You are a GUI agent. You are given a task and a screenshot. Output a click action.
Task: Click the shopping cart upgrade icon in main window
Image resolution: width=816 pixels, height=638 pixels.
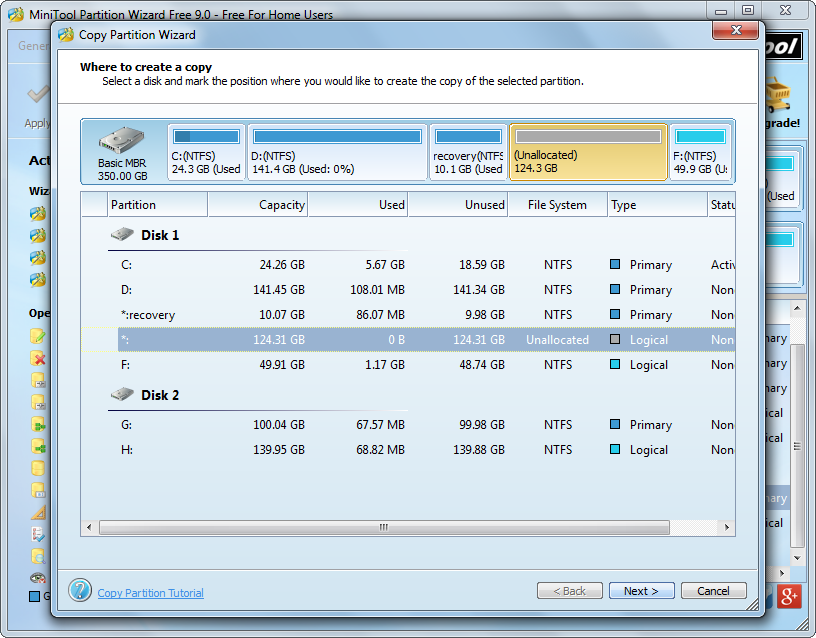point(778,95)
